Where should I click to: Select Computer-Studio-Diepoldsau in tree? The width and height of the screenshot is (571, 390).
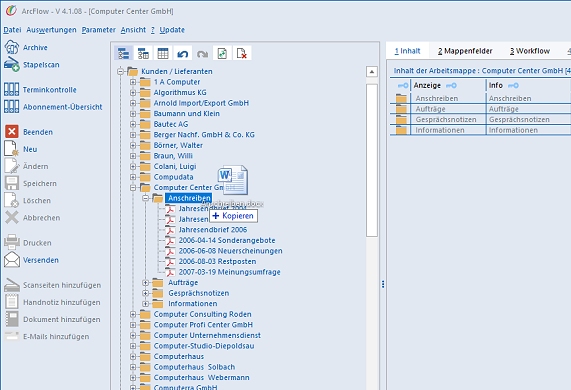204,346
